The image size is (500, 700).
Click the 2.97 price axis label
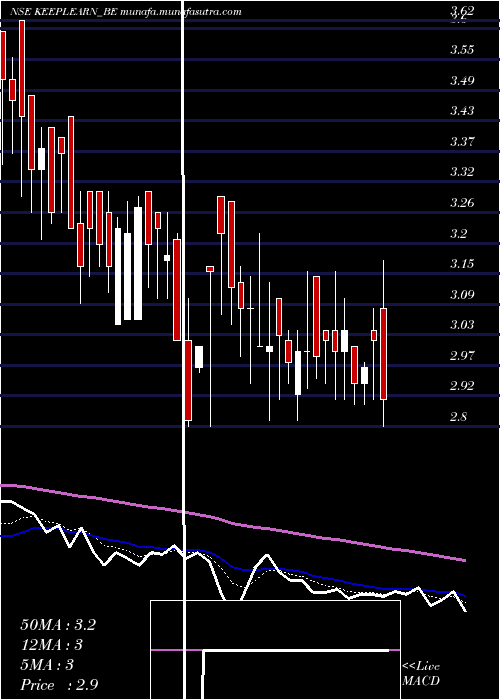pyautogui.click(x=462, y=355)
